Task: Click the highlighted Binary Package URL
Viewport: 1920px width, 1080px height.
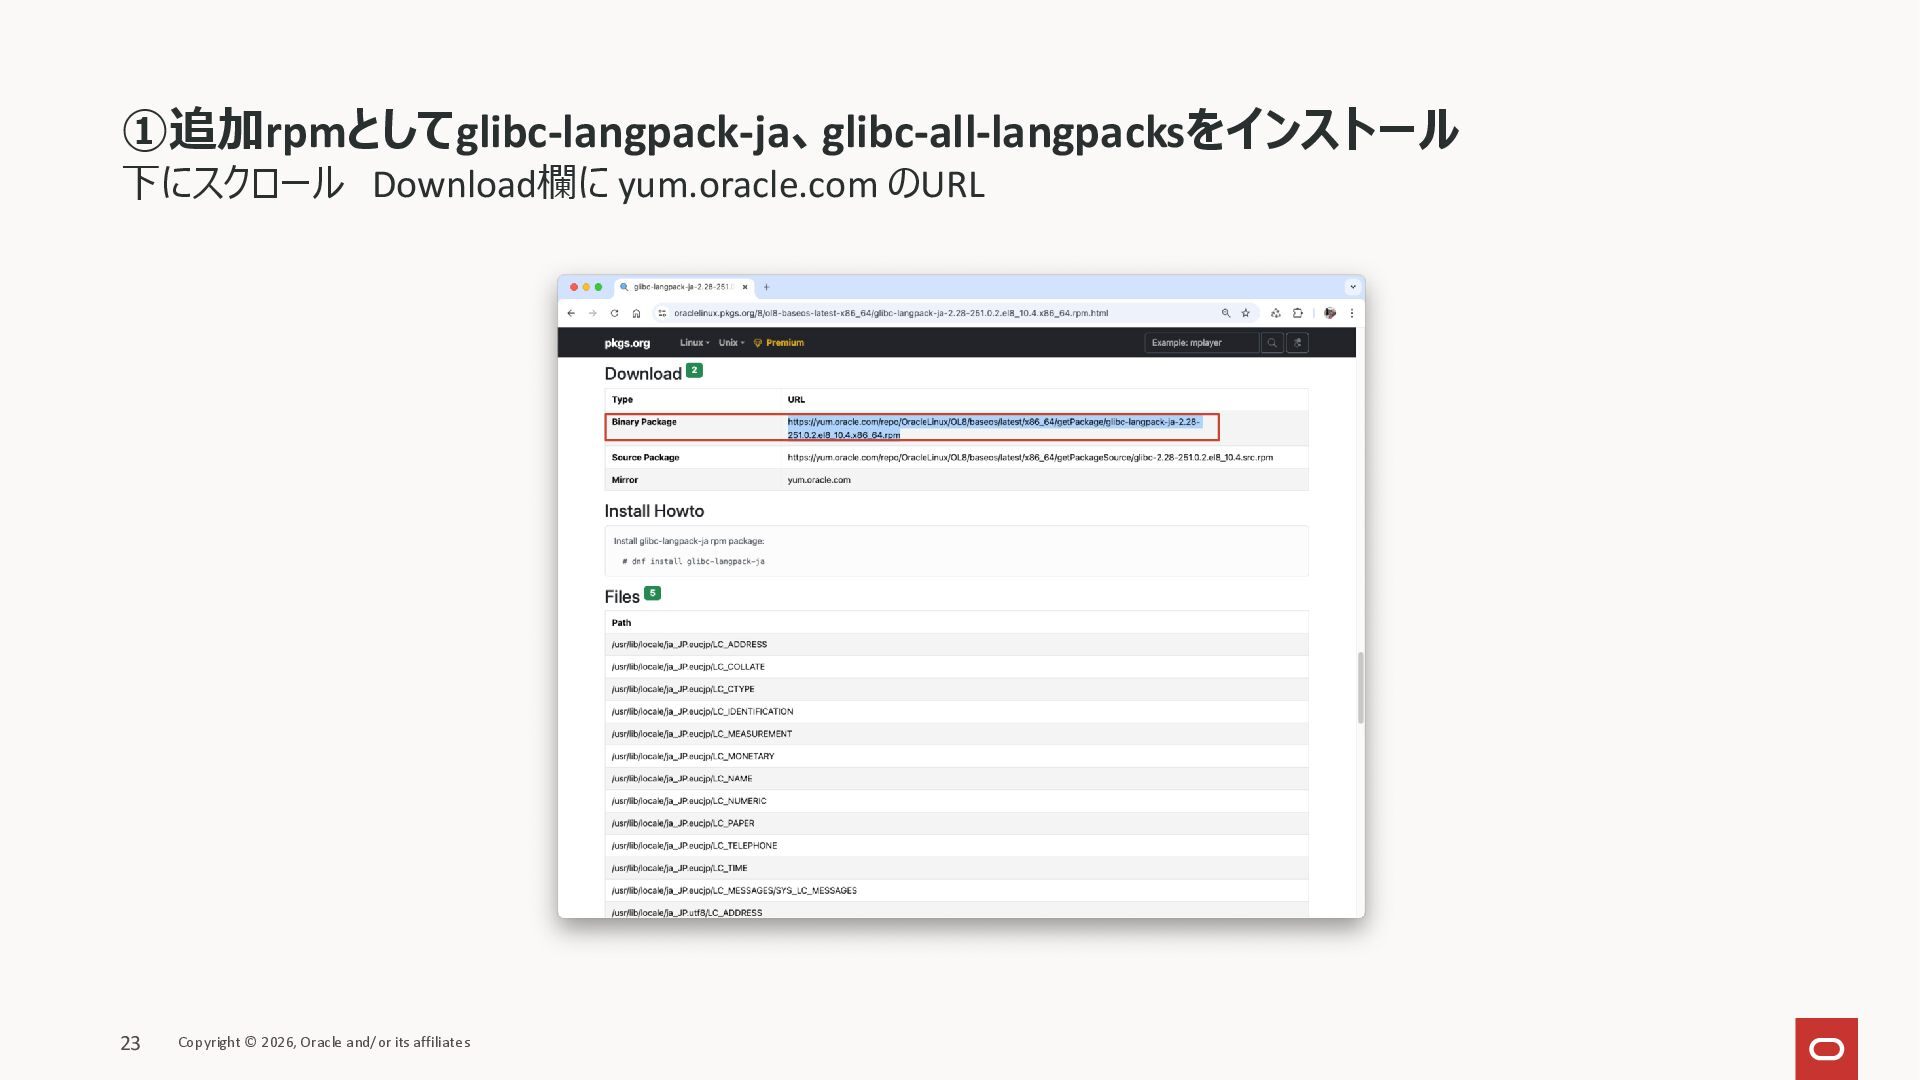Action: point(992,422)
